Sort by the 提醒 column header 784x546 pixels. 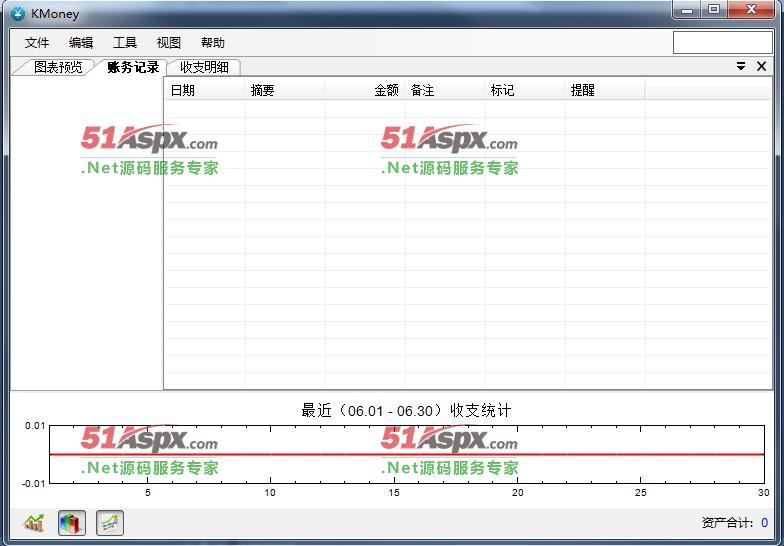pos(605,90)
